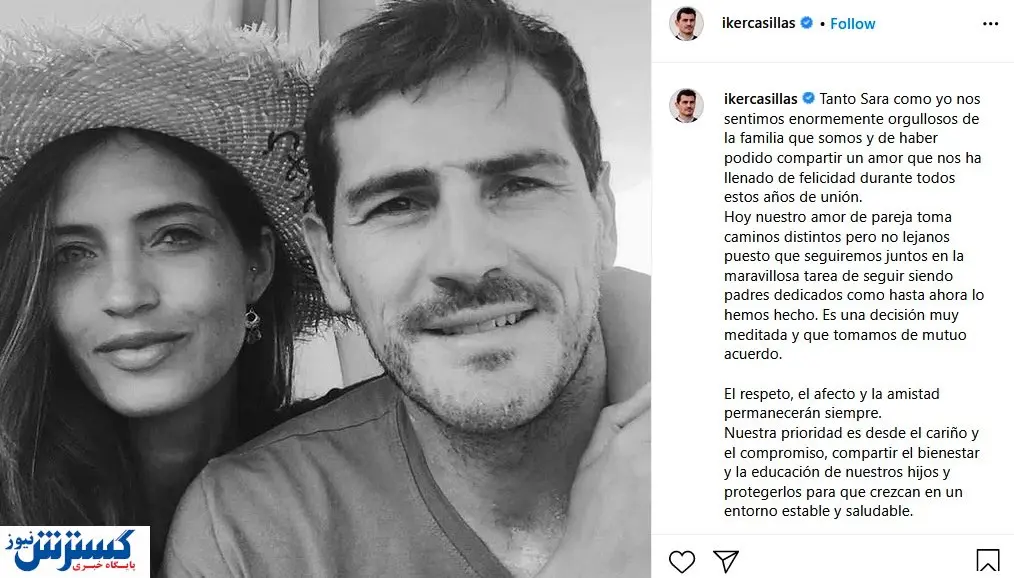Click the avatar beside the caption
Viewport: 1014px width, 578px height.
(686, 105)
